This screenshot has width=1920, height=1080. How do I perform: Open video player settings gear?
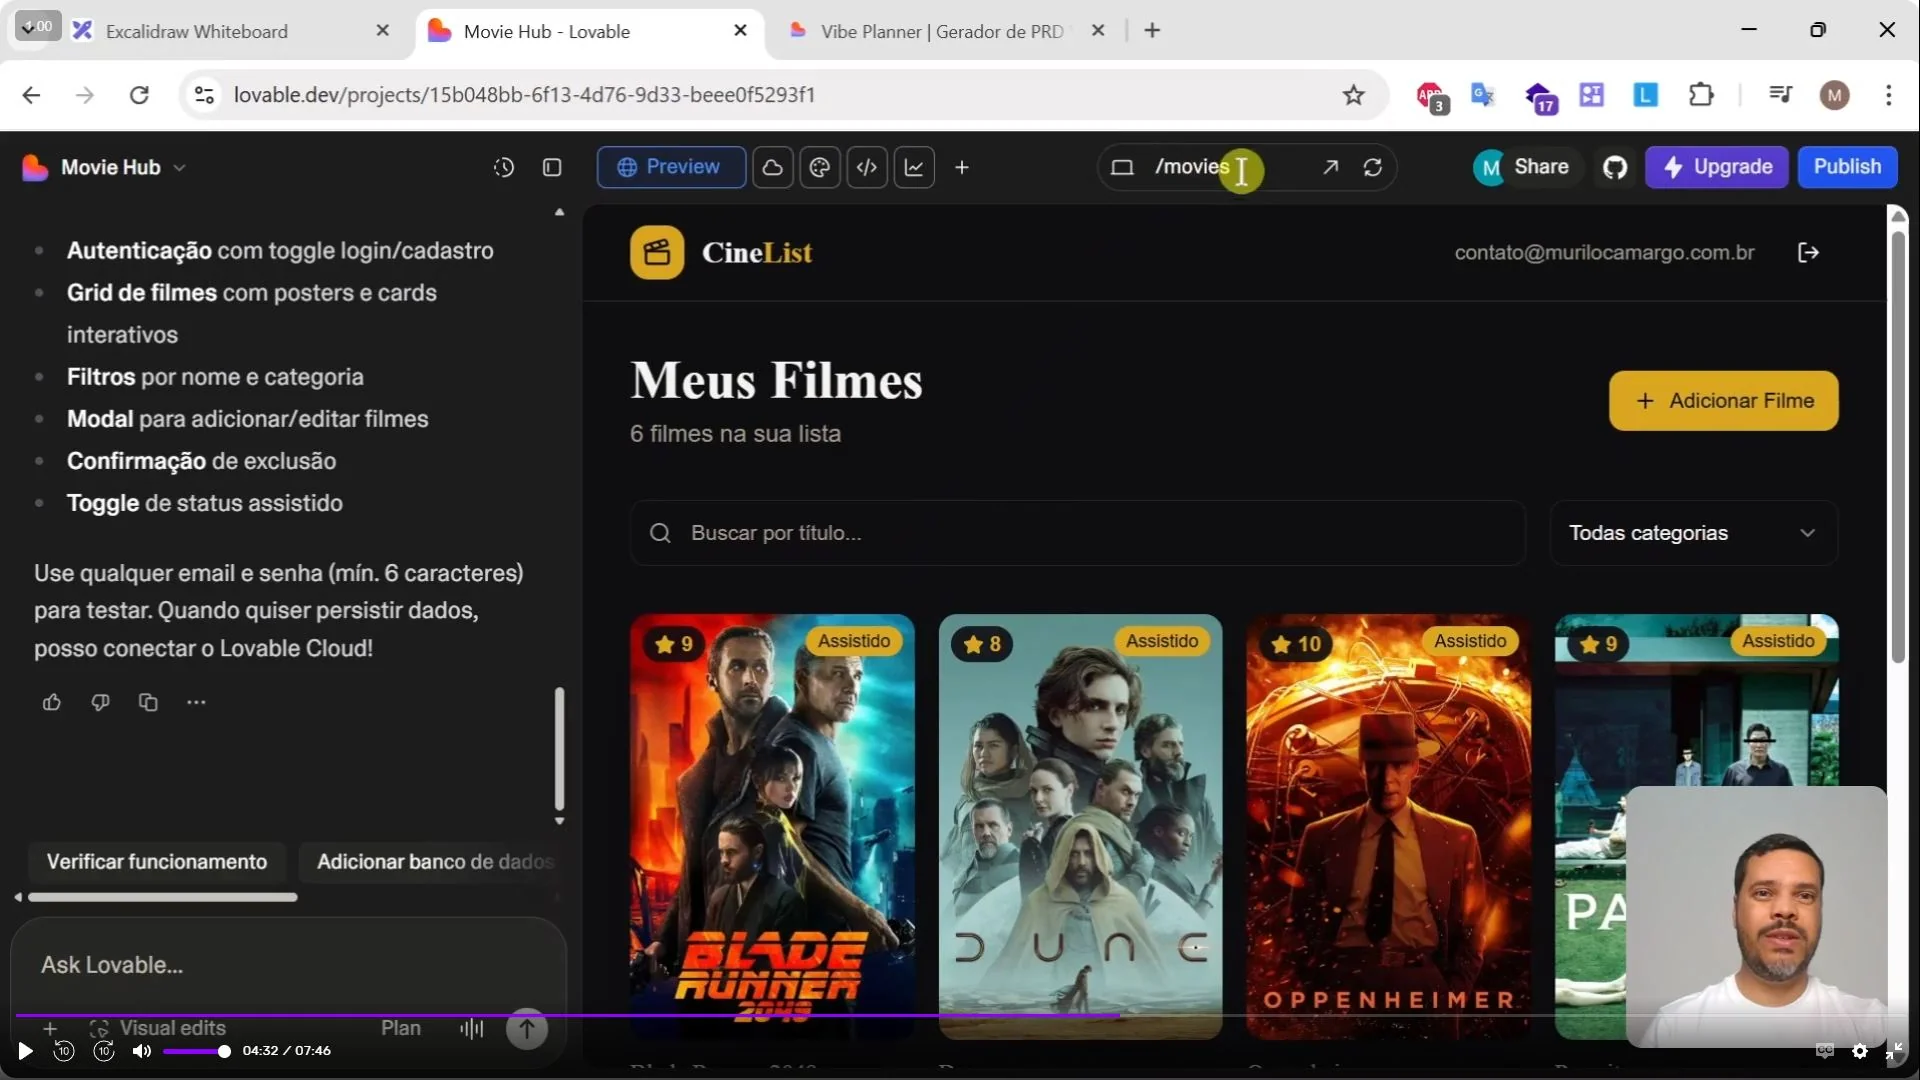click(1860, 1051)
